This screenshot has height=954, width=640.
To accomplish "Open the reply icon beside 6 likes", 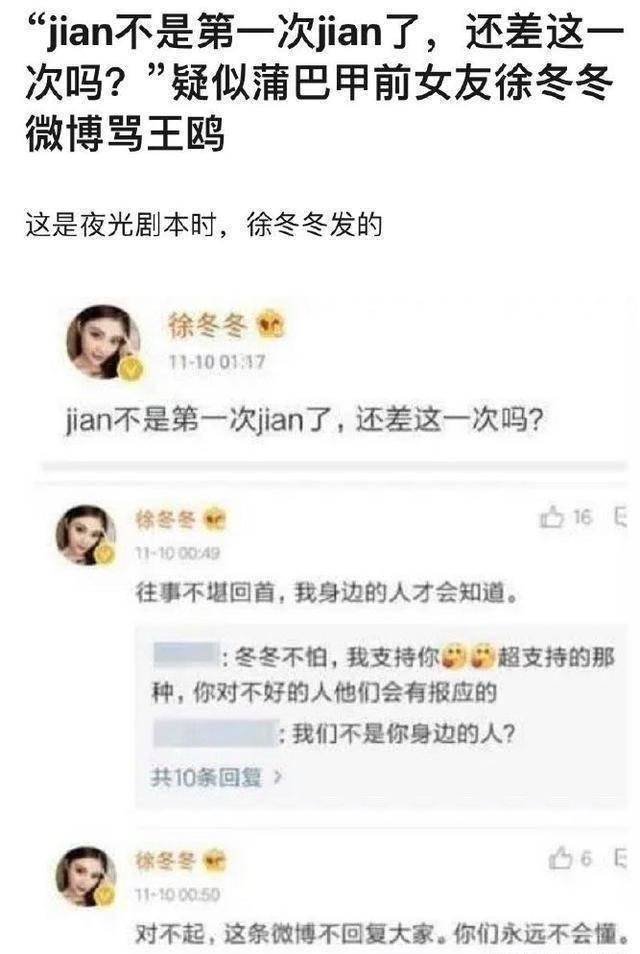I will coord(621,858).
